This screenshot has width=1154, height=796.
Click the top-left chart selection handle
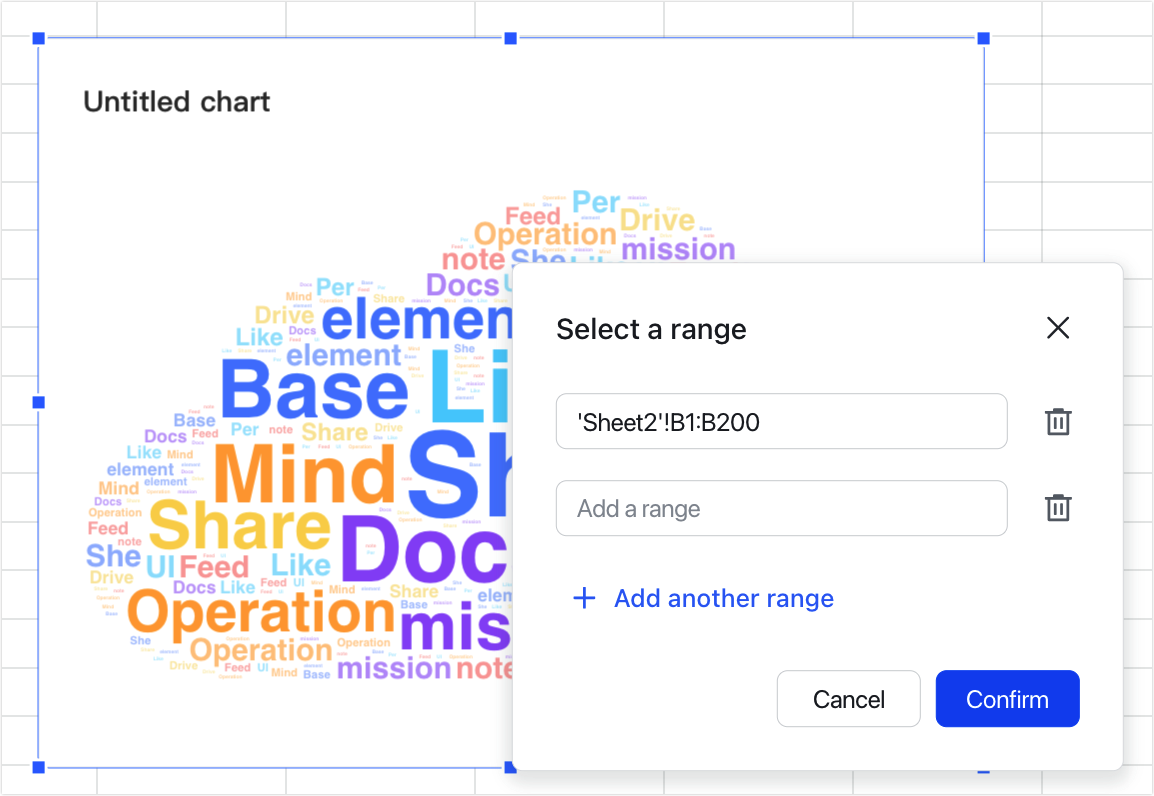coord(37,38)
